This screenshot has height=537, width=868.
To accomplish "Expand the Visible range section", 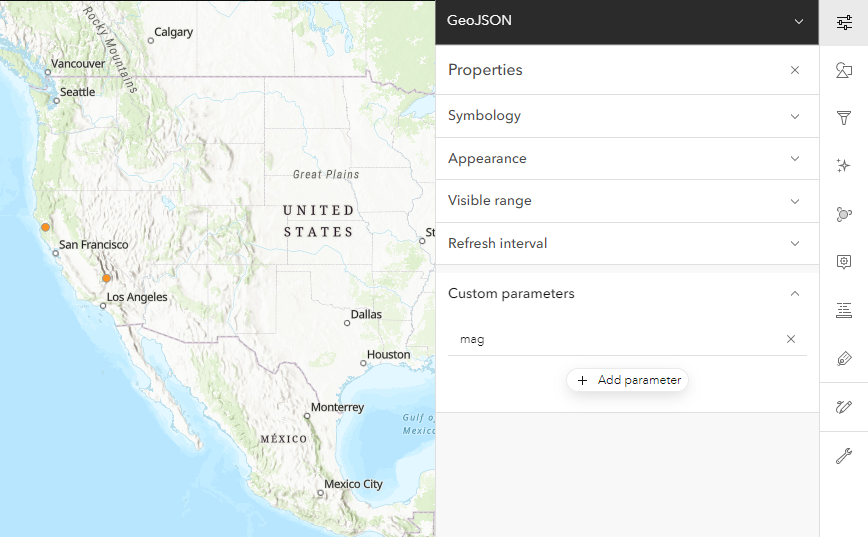I will coord(627,201).
